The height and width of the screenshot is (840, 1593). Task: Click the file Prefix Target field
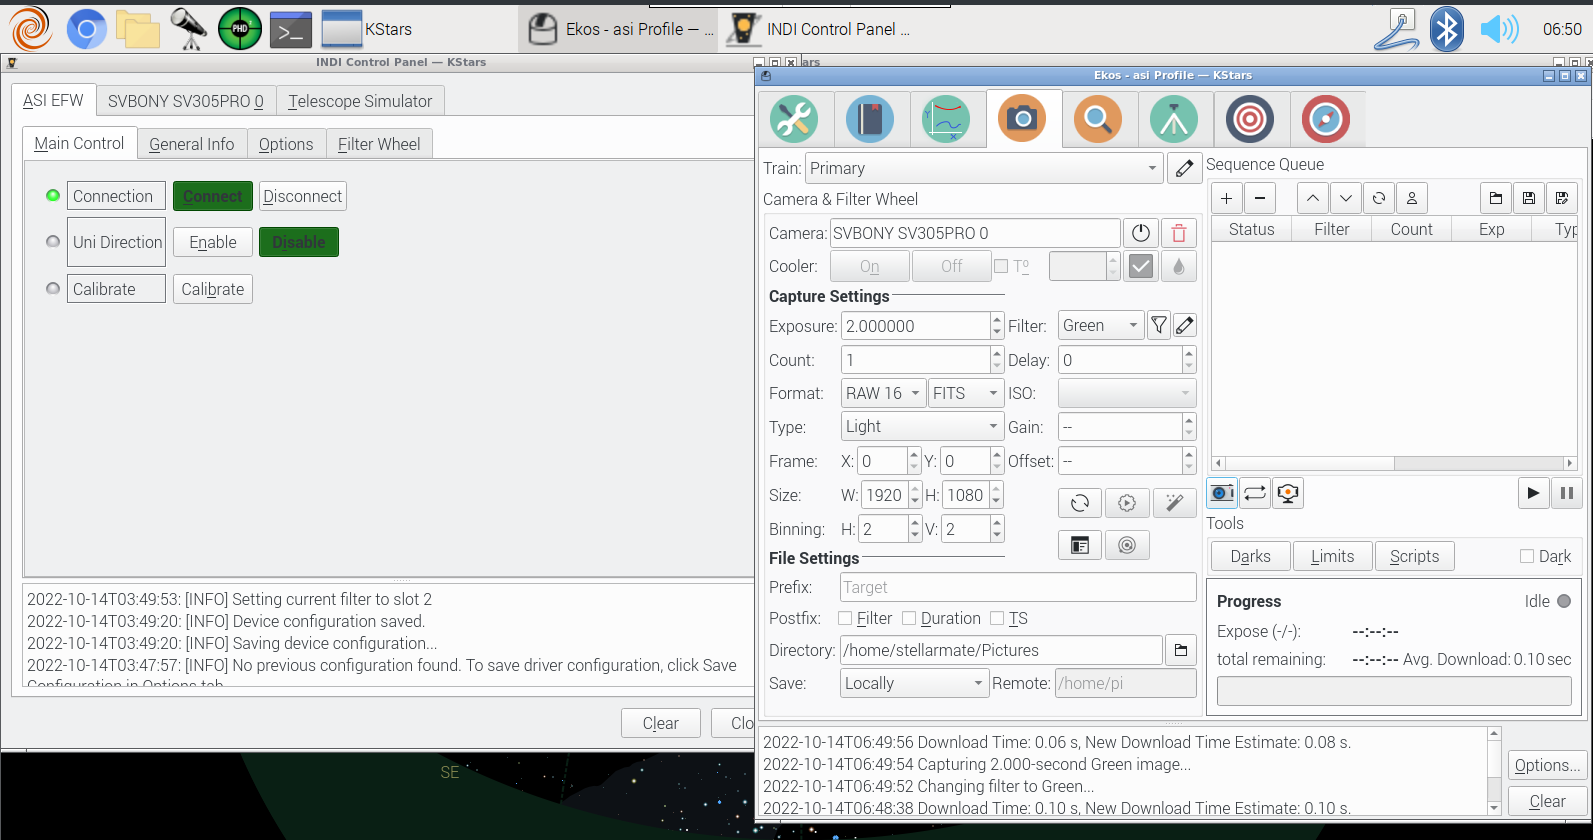tap(1018, 587)
